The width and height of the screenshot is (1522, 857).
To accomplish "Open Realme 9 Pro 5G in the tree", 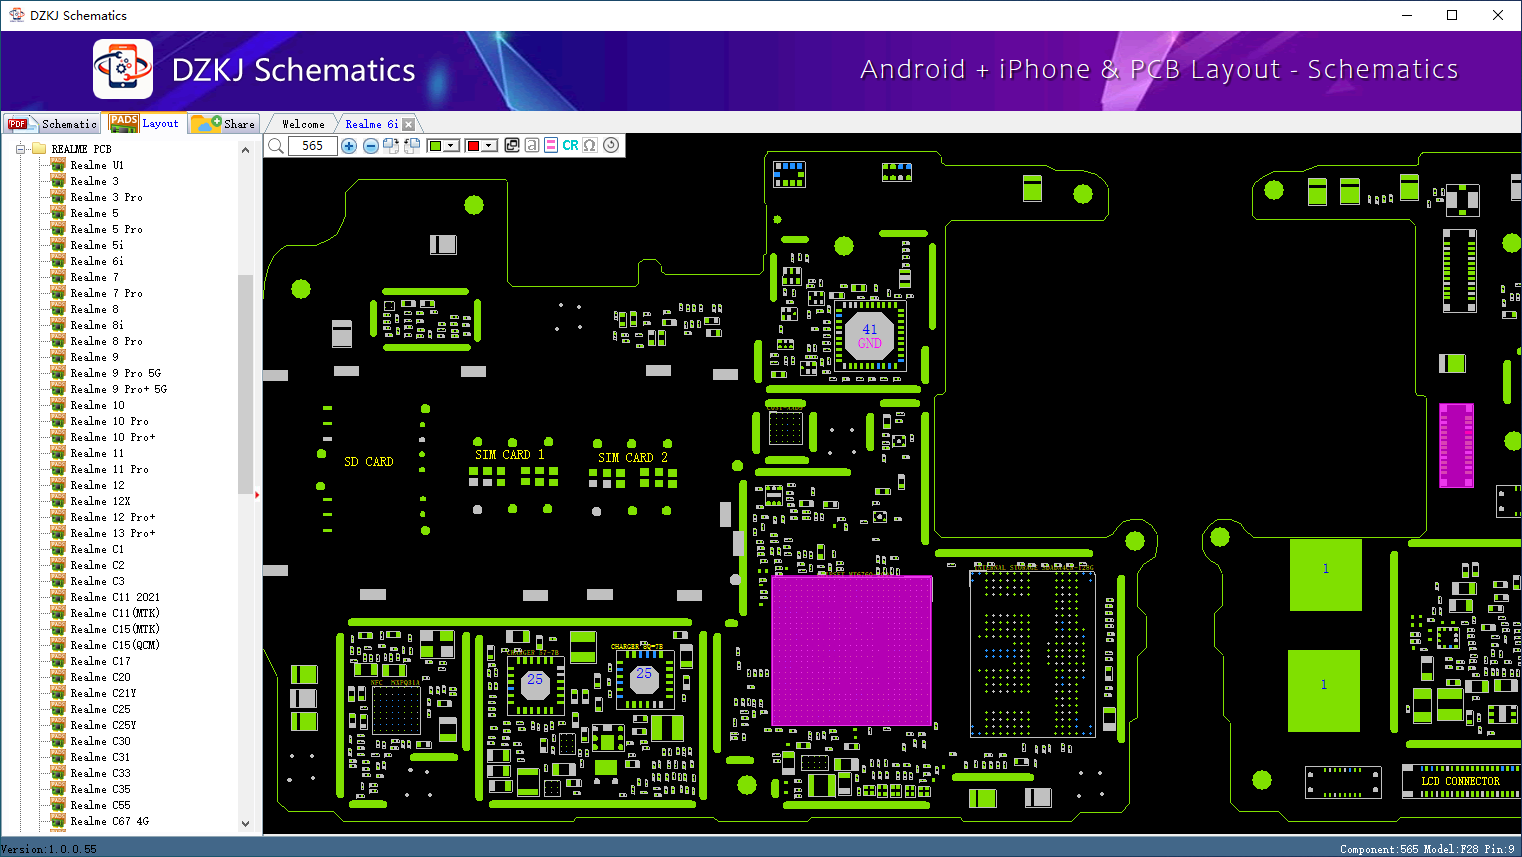I will point(115,373).
